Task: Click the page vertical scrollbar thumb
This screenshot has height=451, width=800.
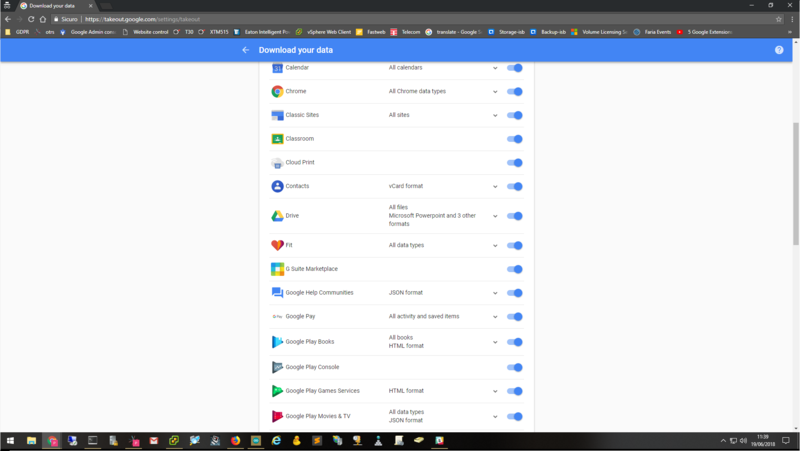Action: tap(796, 184)
